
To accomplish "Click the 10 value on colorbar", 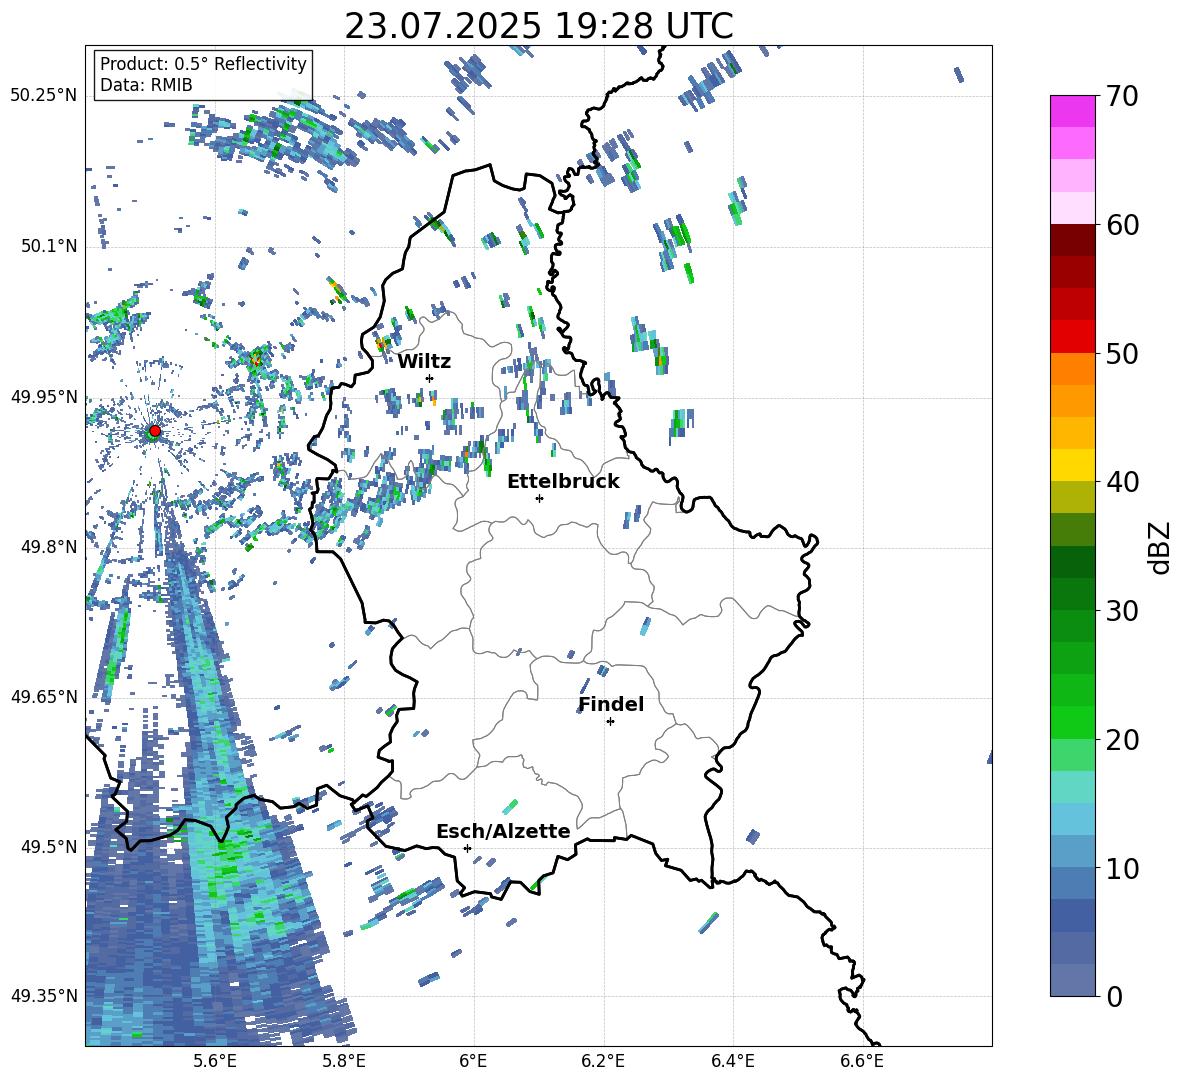I will [1122, 868].
